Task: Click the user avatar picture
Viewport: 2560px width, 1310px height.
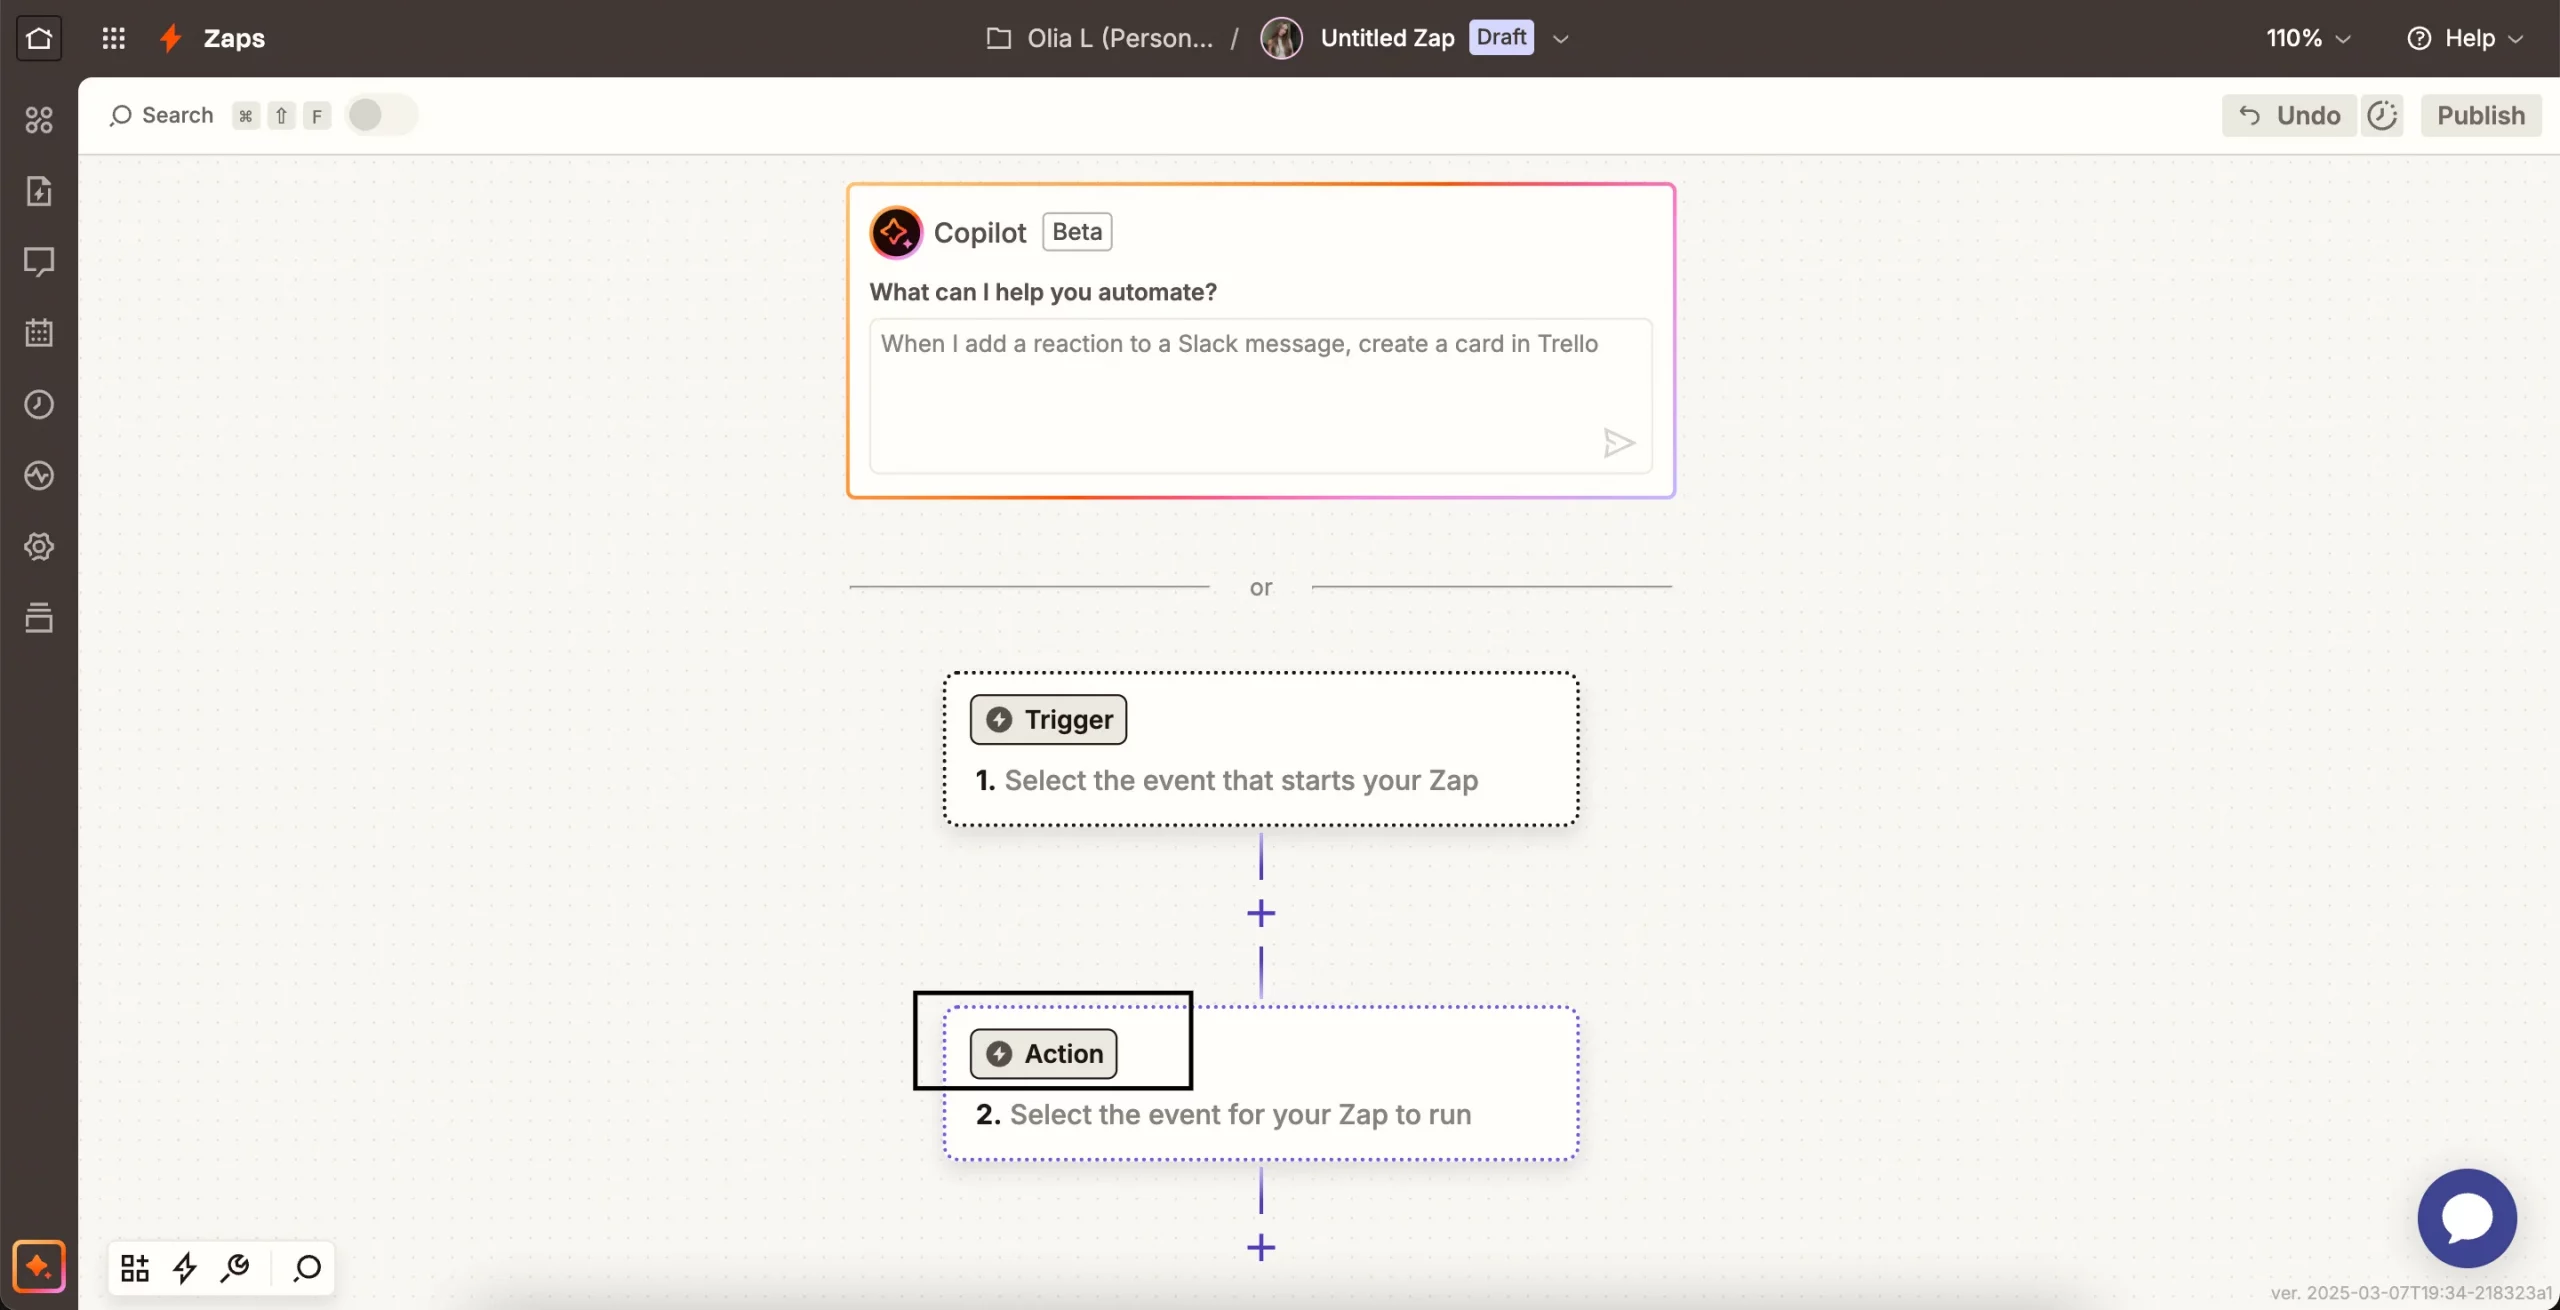Action: click(1281, 38)
